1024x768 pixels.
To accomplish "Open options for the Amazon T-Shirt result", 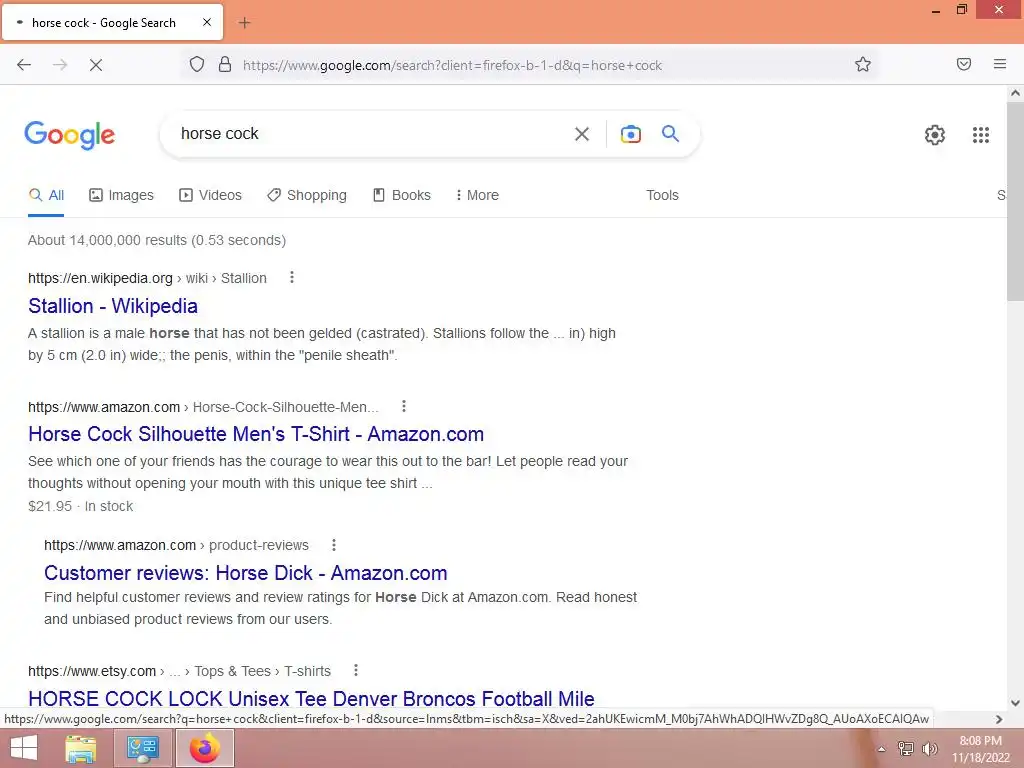I will pos(404,406).
